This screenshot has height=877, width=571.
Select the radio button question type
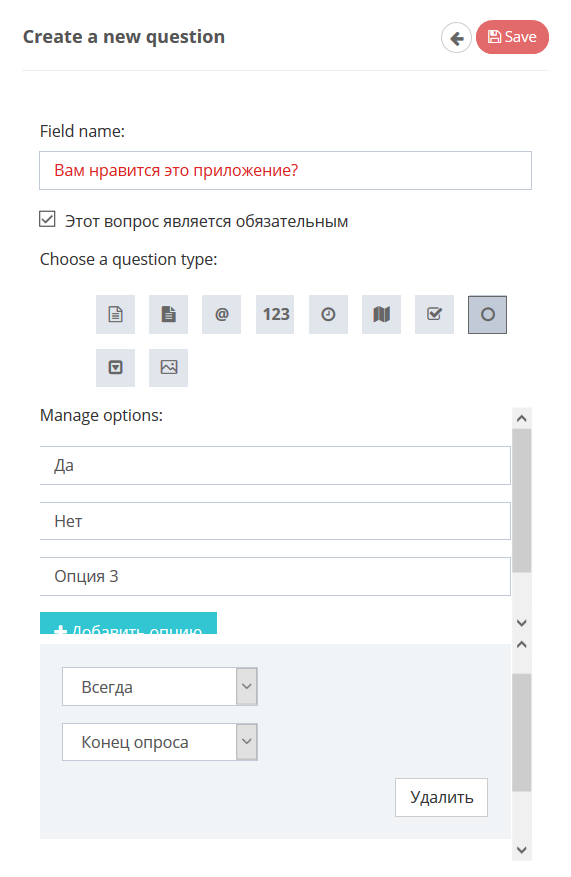pos(488,314)
